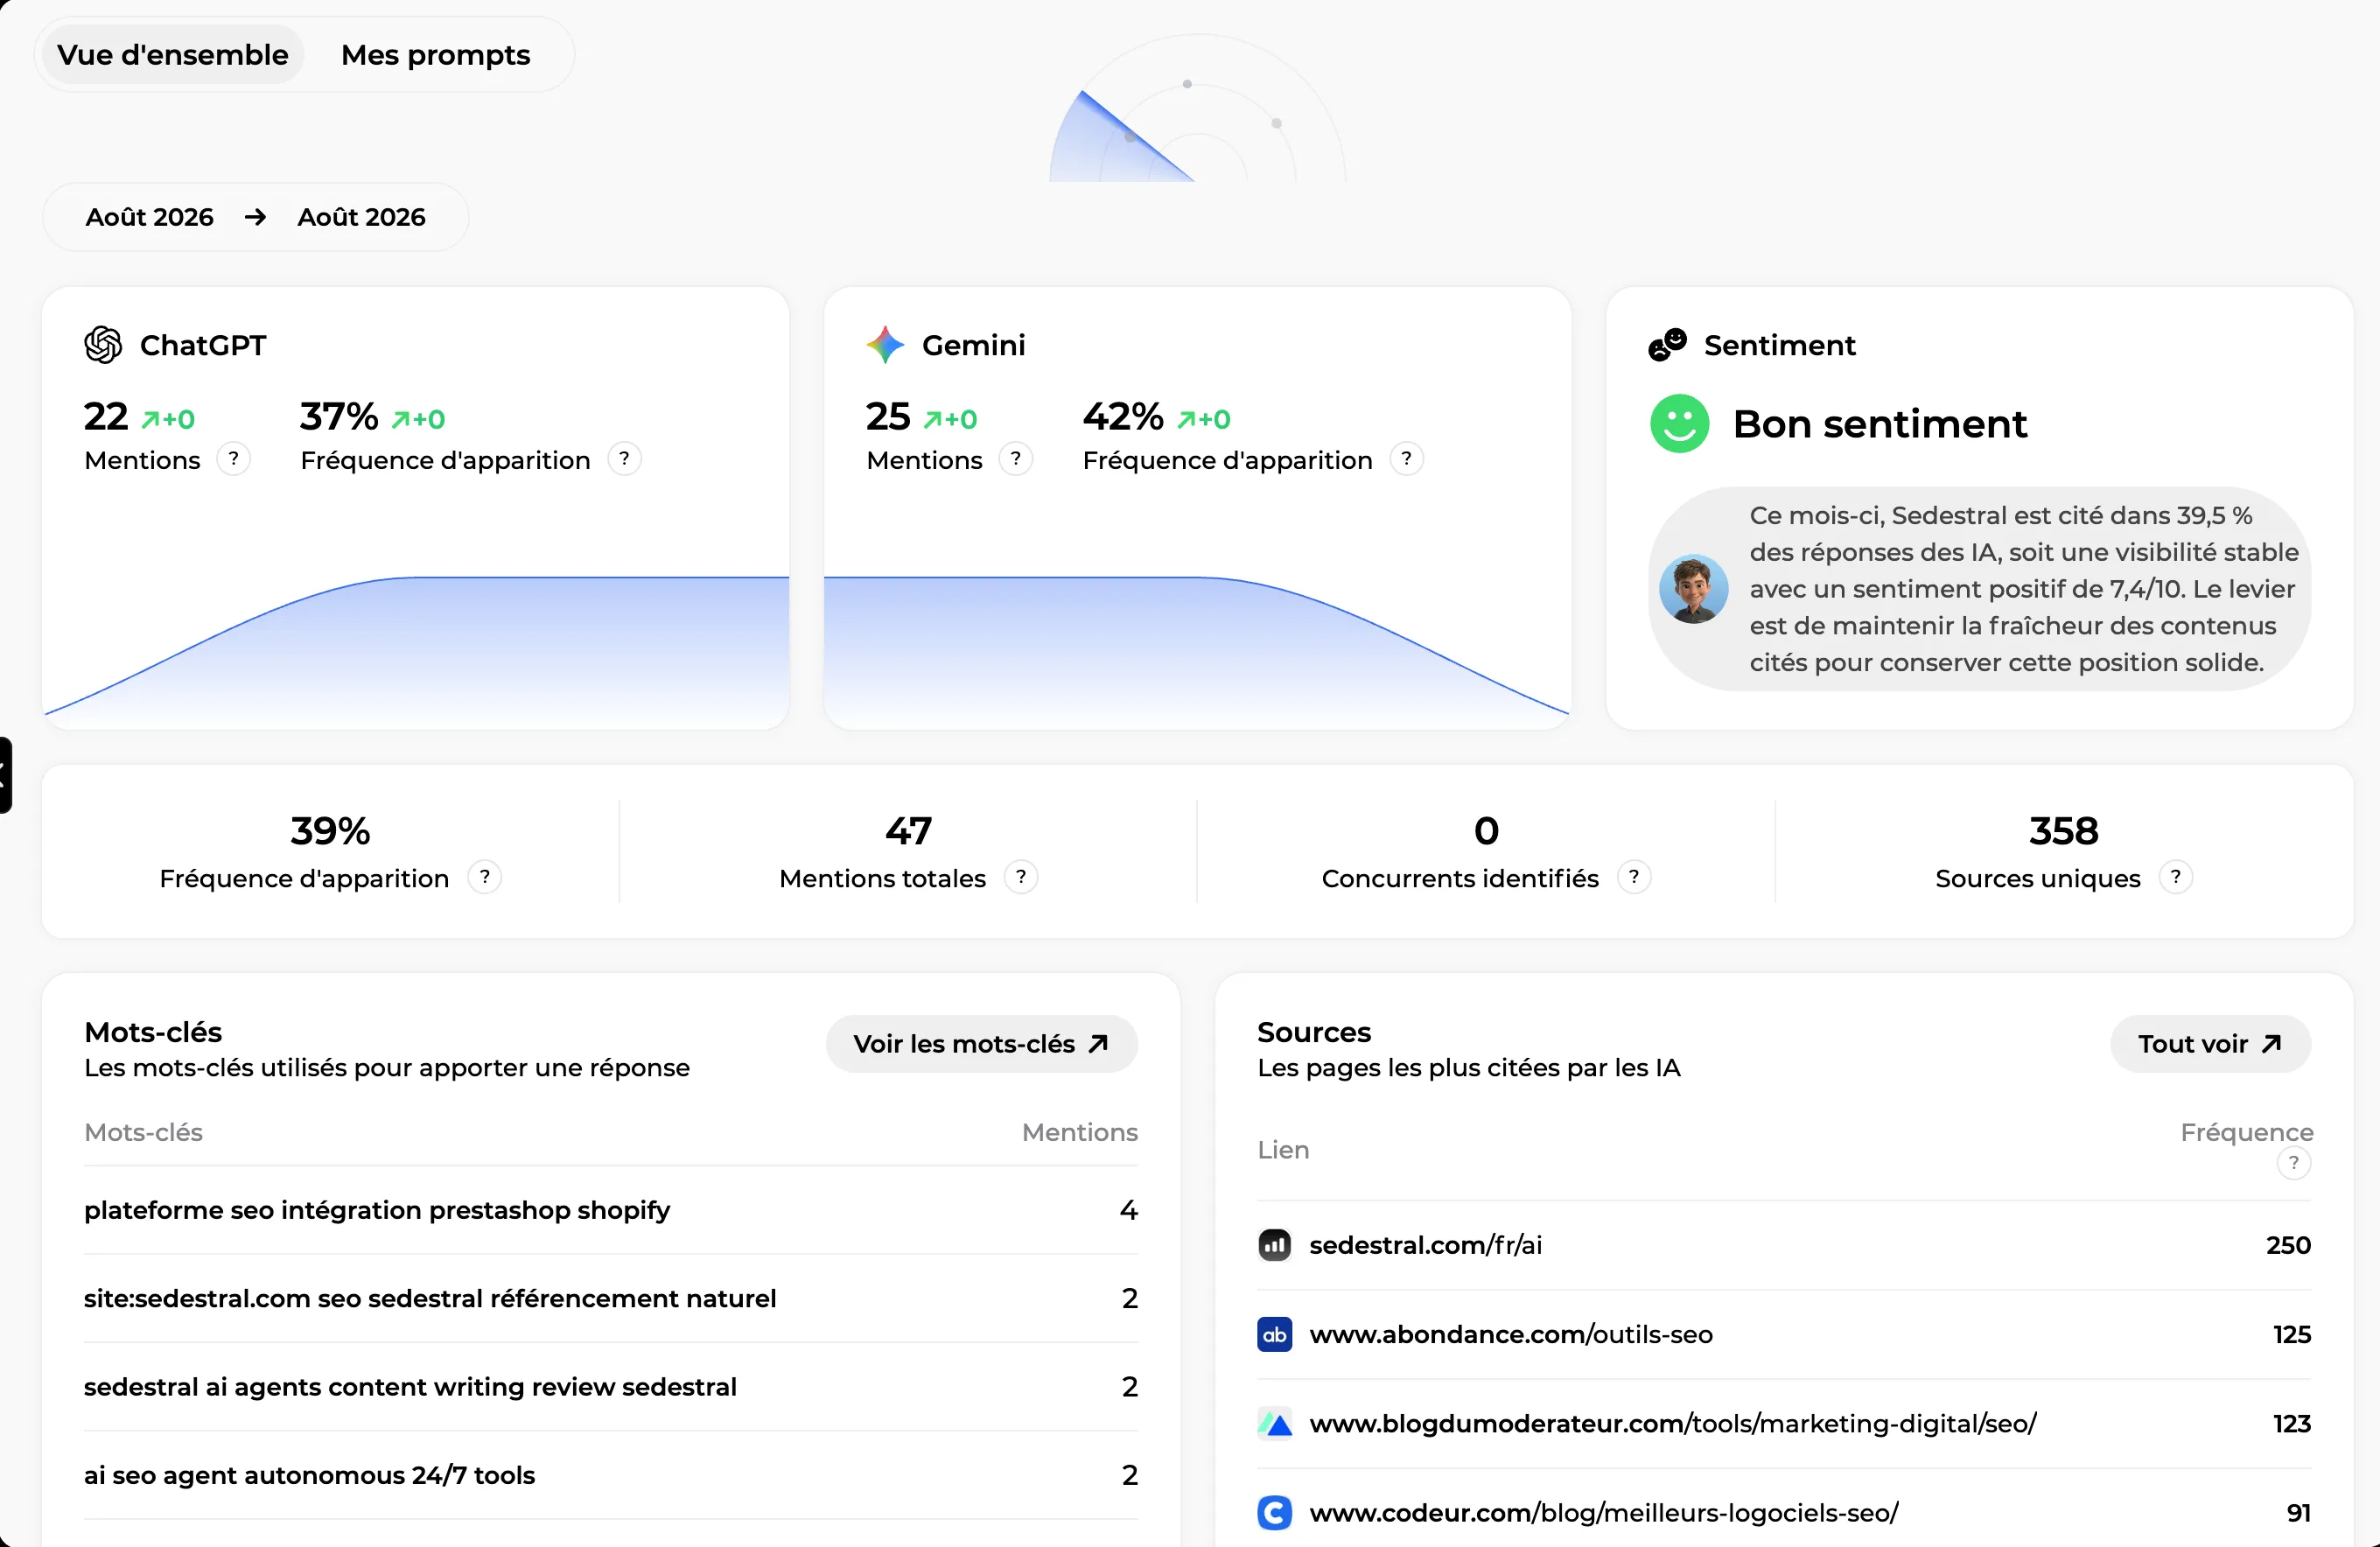Open help icon beside Sources uniques
Viewport: 2380px width, 1547px height.
pos(2175,877)
